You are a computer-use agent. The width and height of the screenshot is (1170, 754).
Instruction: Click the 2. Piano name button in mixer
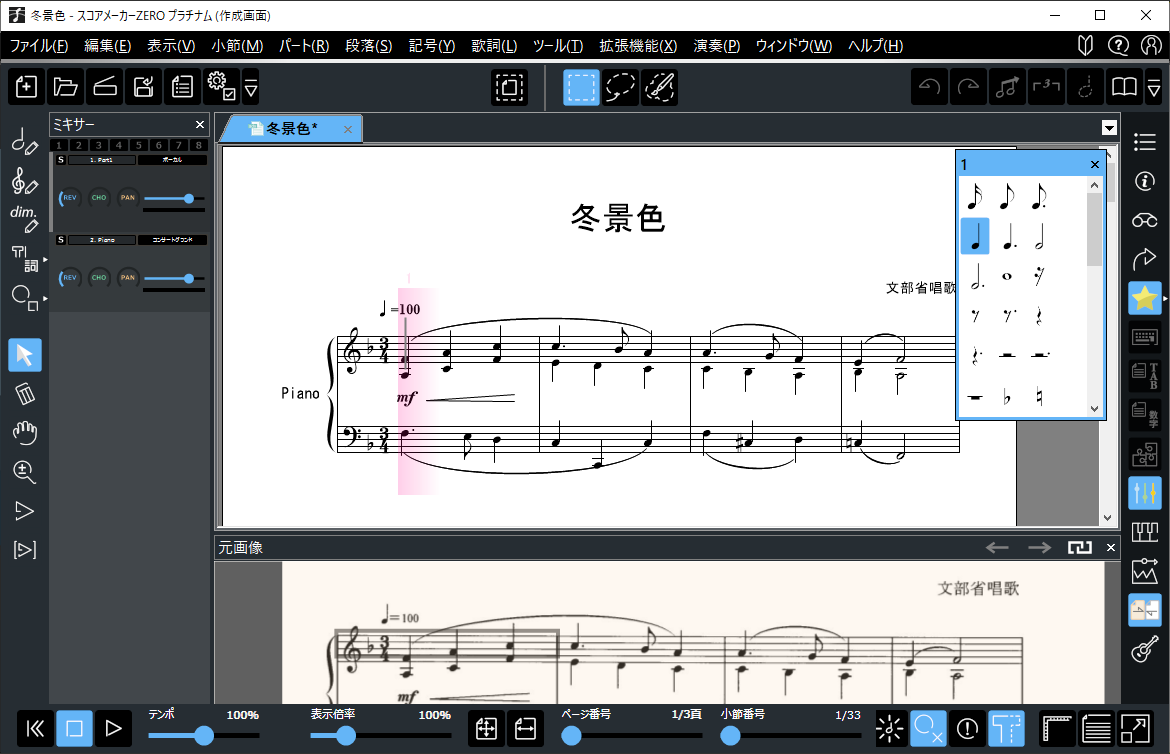pos(101,240)
